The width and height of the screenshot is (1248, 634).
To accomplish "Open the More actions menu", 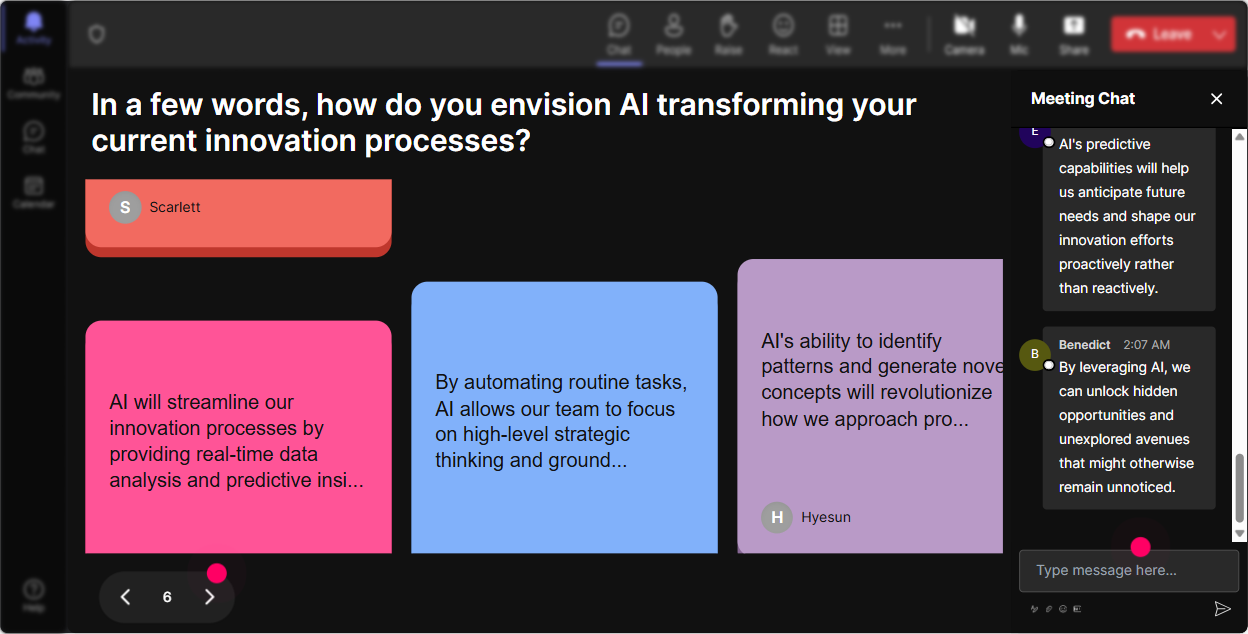I will point(893,34).
